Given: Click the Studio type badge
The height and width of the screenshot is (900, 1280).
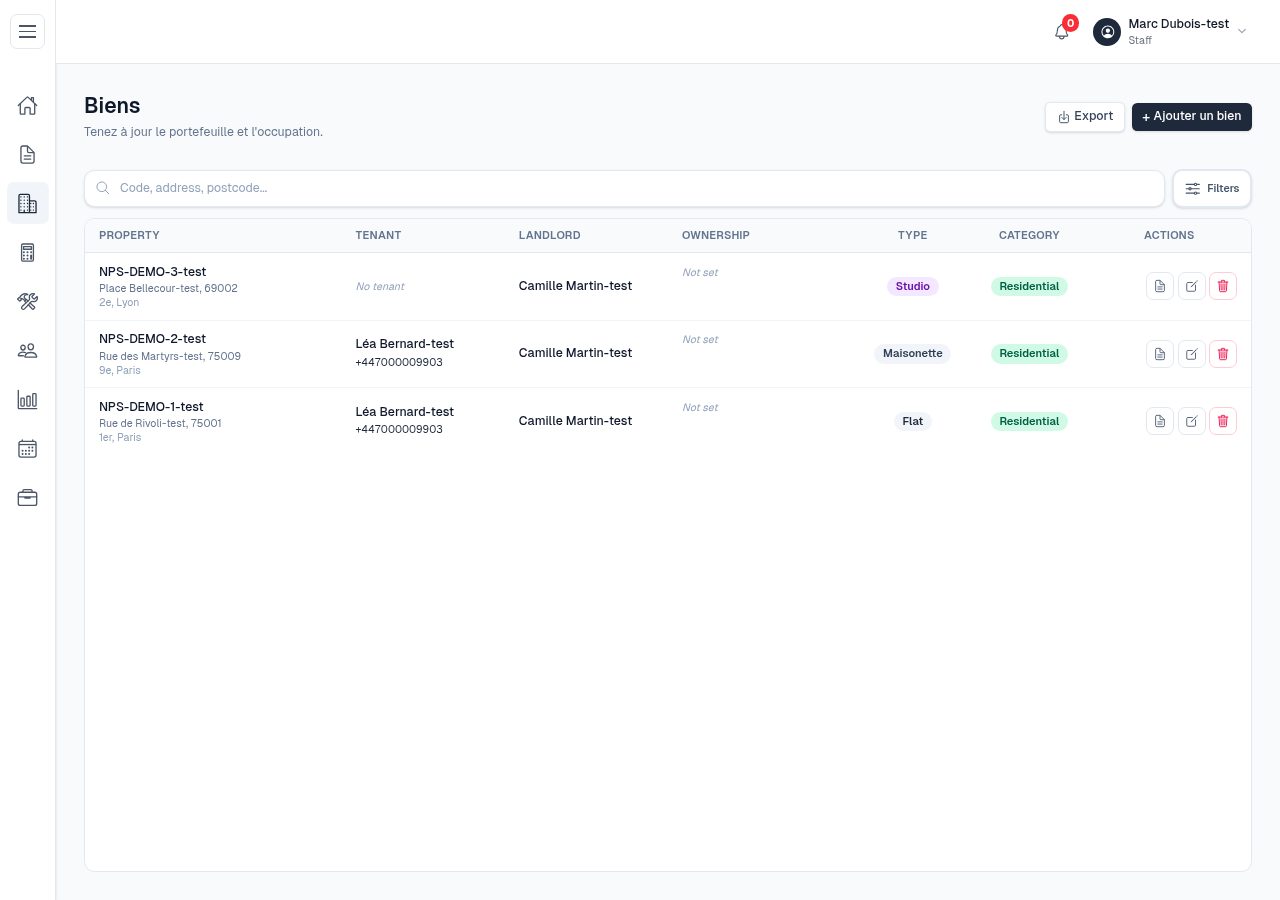Looking at the screenshot, I should tap(913, 286).
